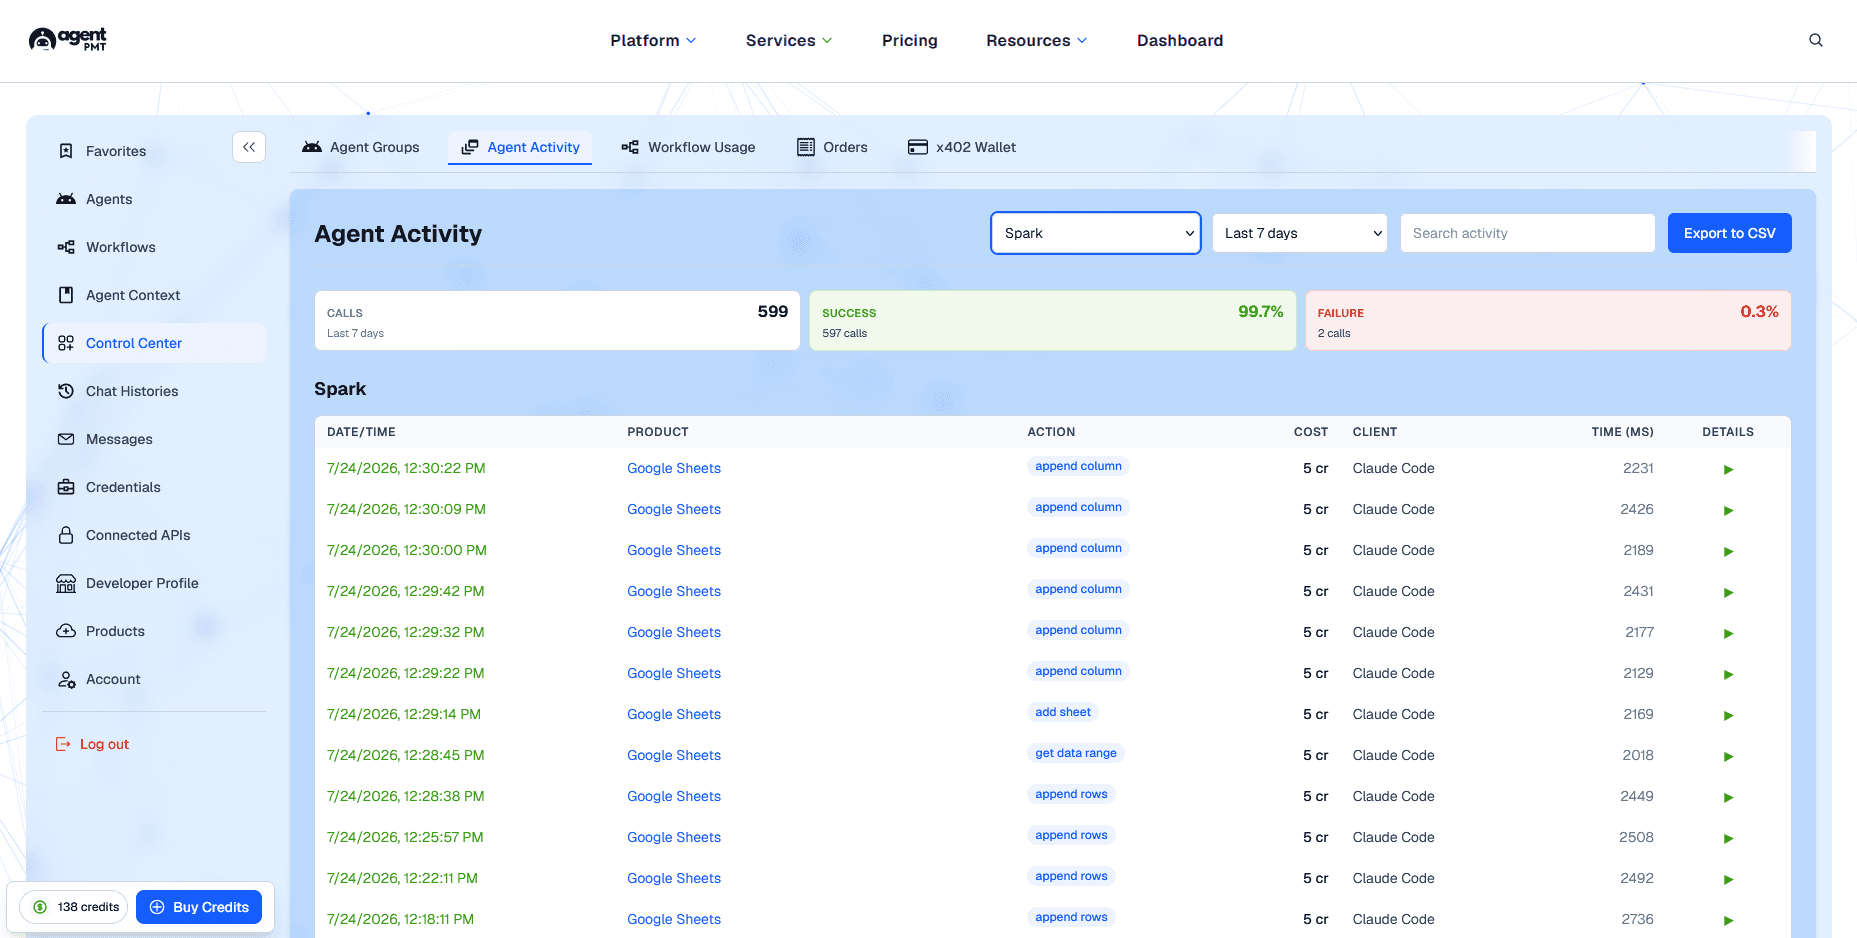
Task: Click the DATE/TIME column header
Action: [x=361, y=432]
